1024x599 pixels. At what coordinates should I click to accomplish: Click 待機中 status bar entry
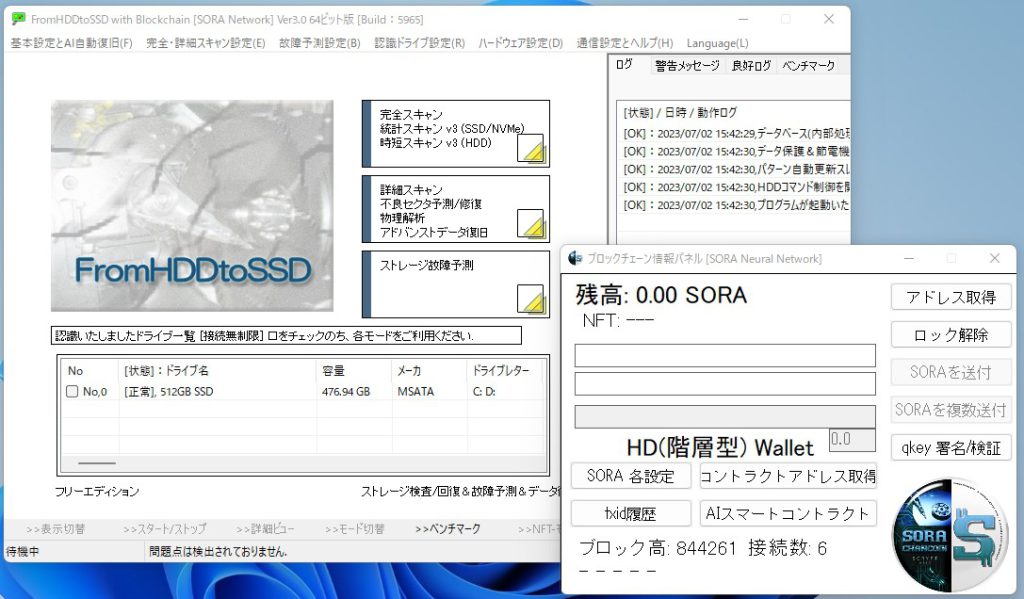coord(22,551)
